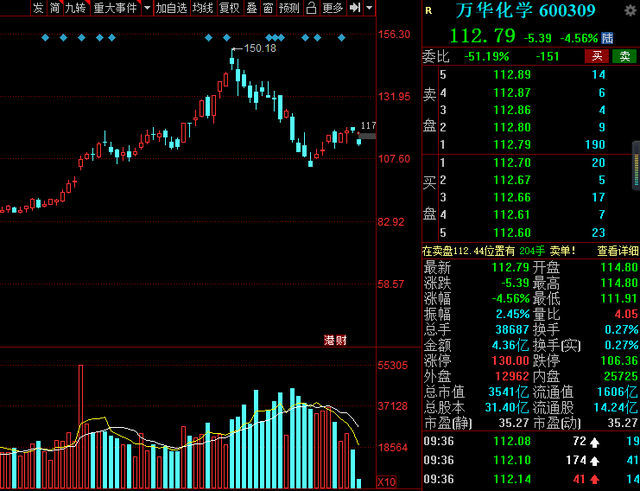Click the arrow-to-bar collapse icon in the toolbar

coord(355,7)
